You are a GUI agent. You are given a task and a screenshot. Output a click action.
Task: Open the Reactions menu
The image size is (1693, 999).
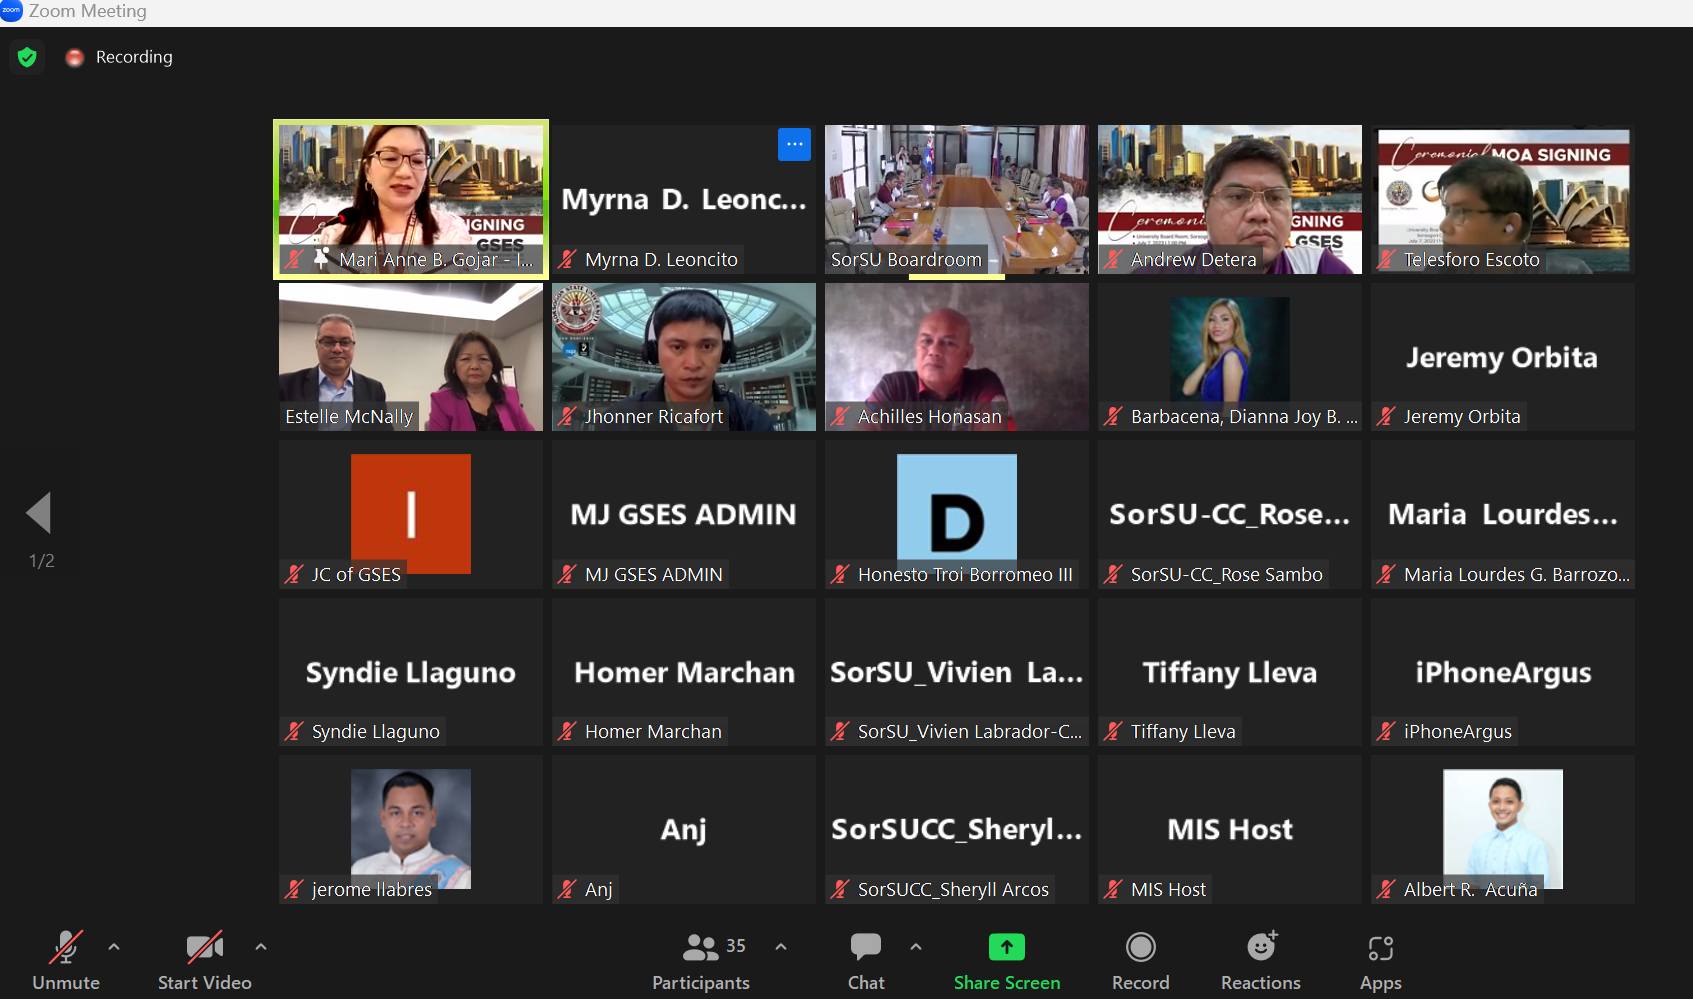click(1260, 961)
